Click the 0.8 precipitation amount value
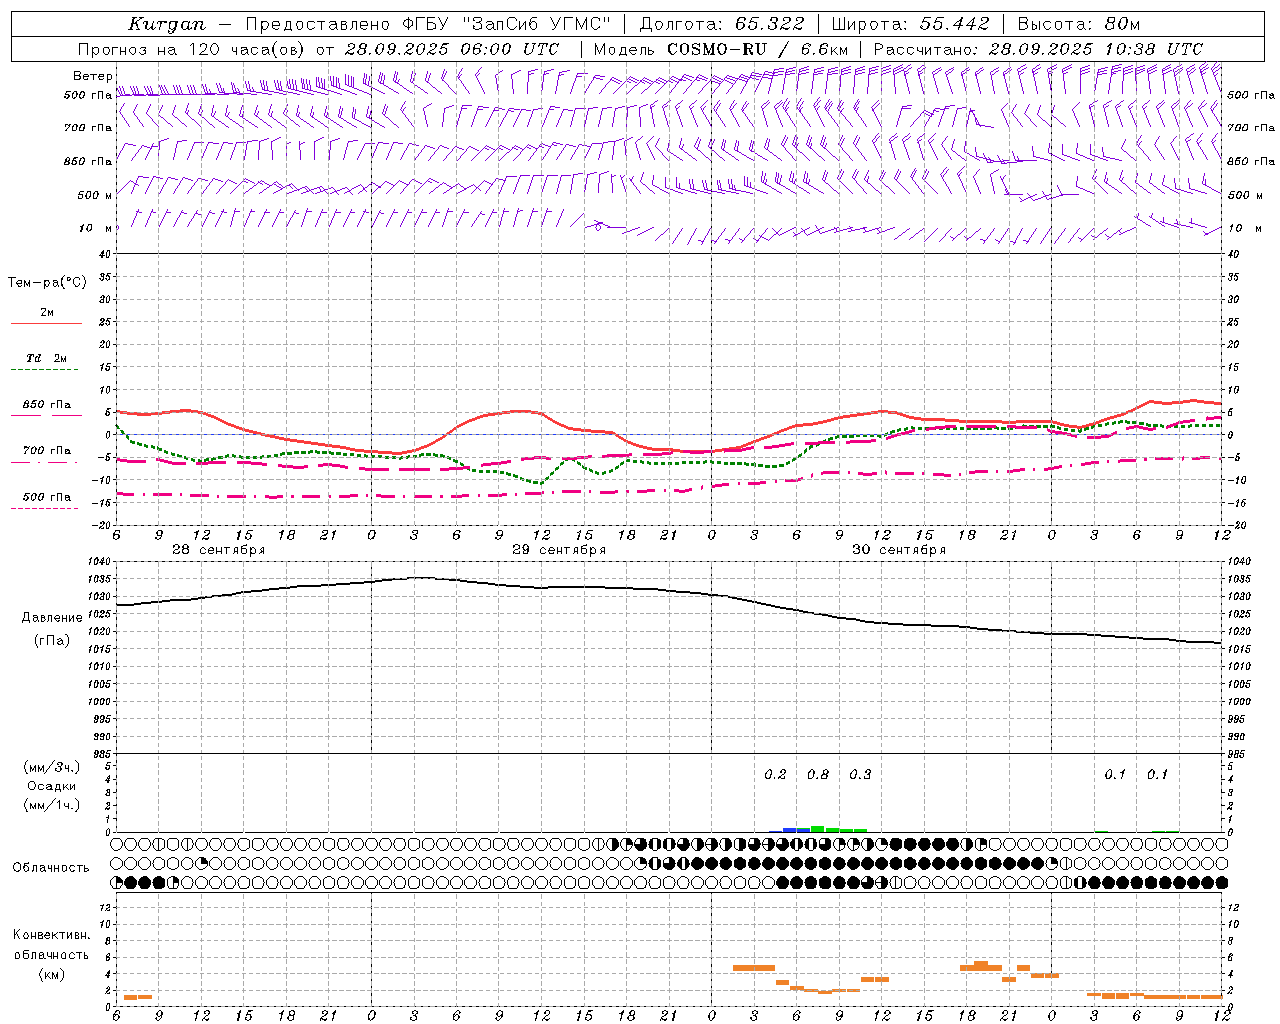The width and height of the screenshot is (1280, 1024). (x=818, y=775)
